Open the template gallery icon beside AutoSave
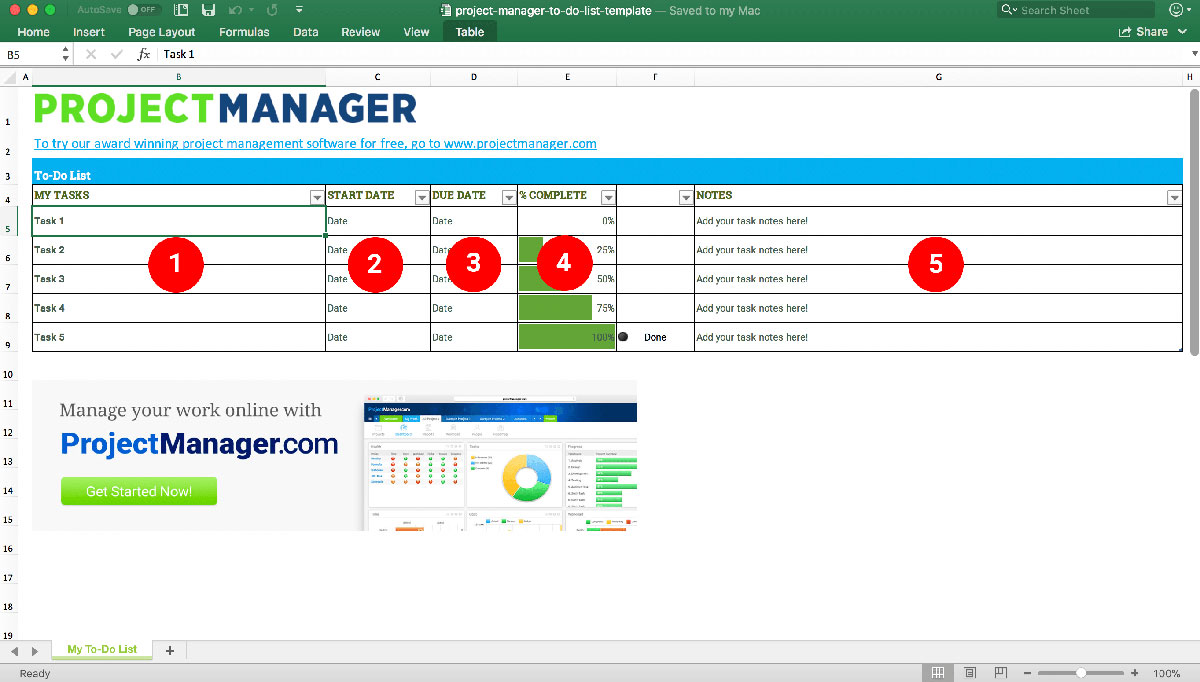 180,10
